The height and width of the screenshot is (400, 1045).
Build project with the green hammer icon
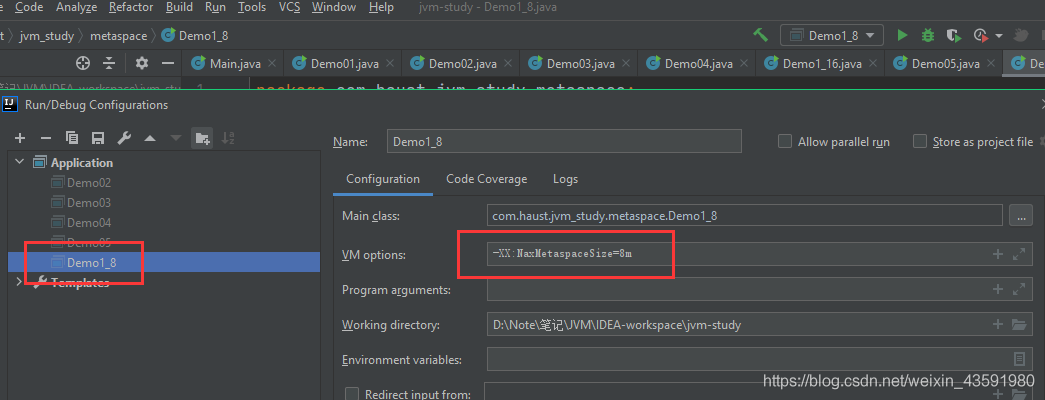coord(760,35)
